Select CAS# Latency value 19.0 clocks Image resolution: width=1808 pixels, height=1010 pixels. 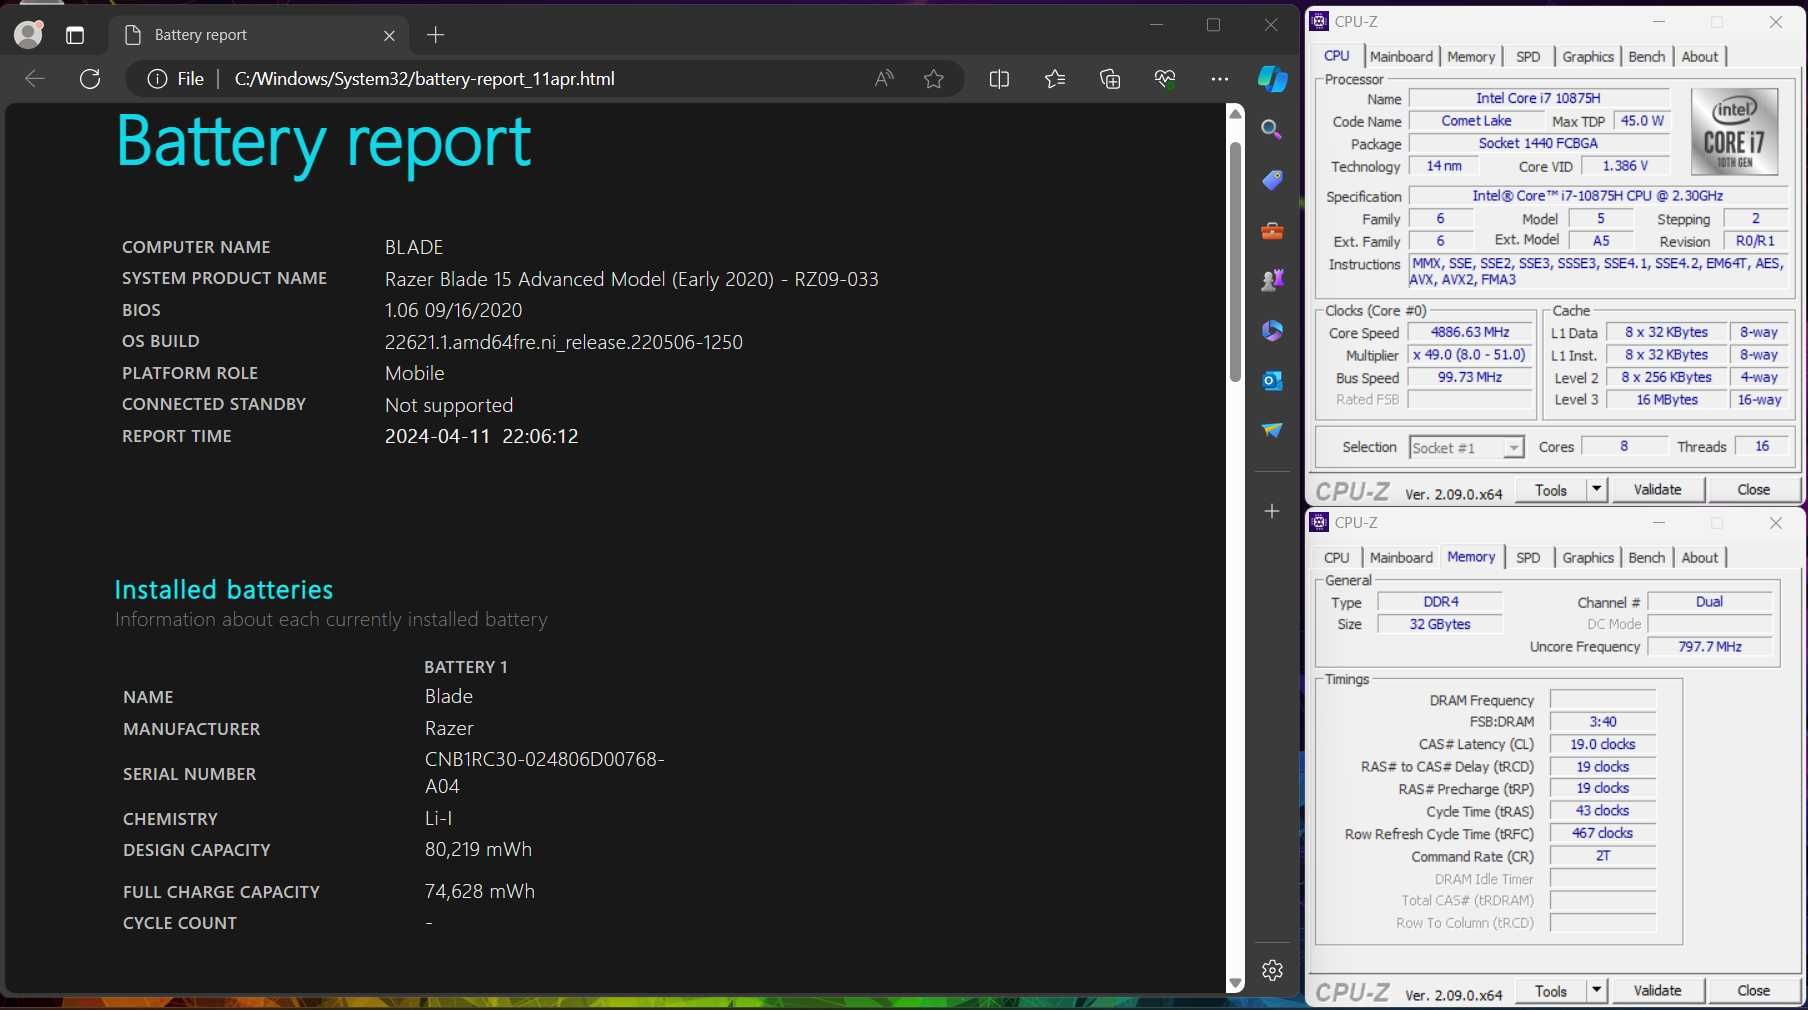[x=1602, y=744]
